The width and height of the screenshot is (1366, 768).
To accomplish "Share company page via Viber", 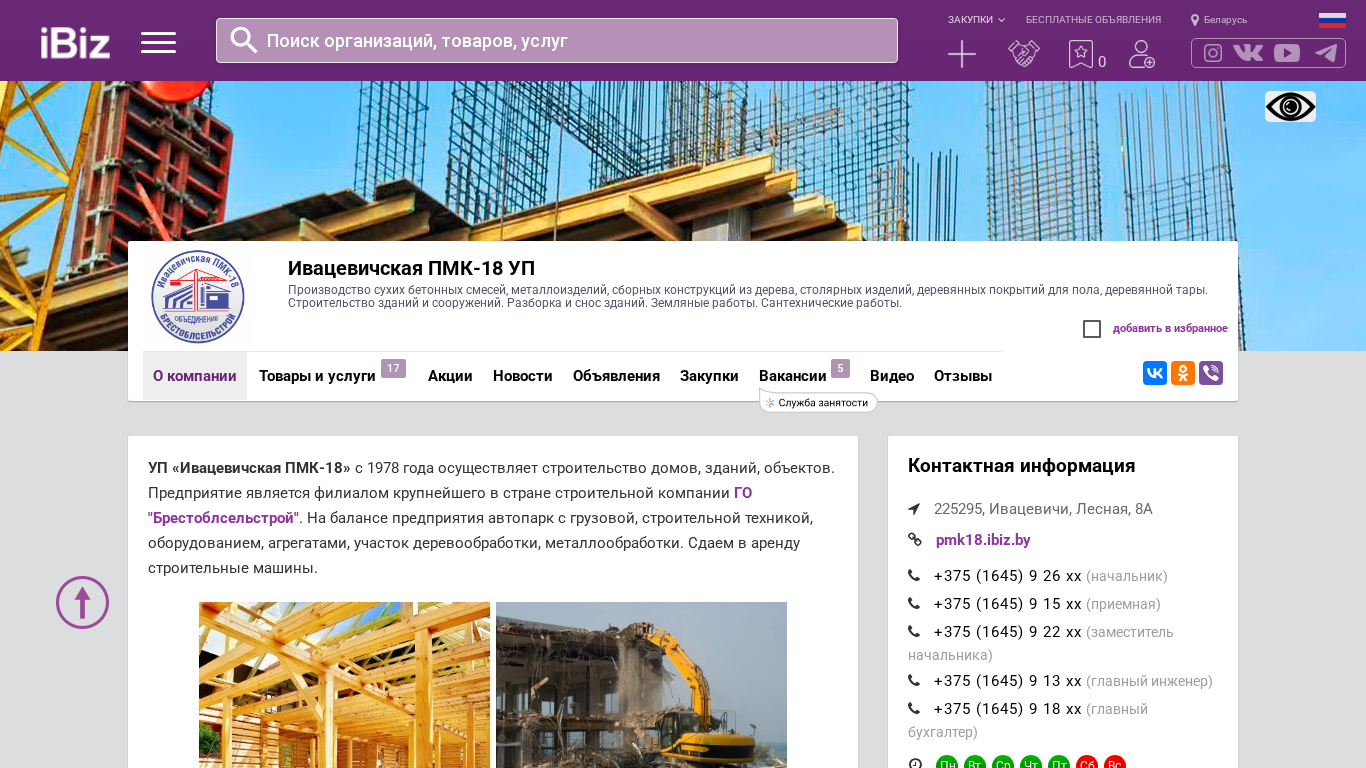I will [1211, 373].
